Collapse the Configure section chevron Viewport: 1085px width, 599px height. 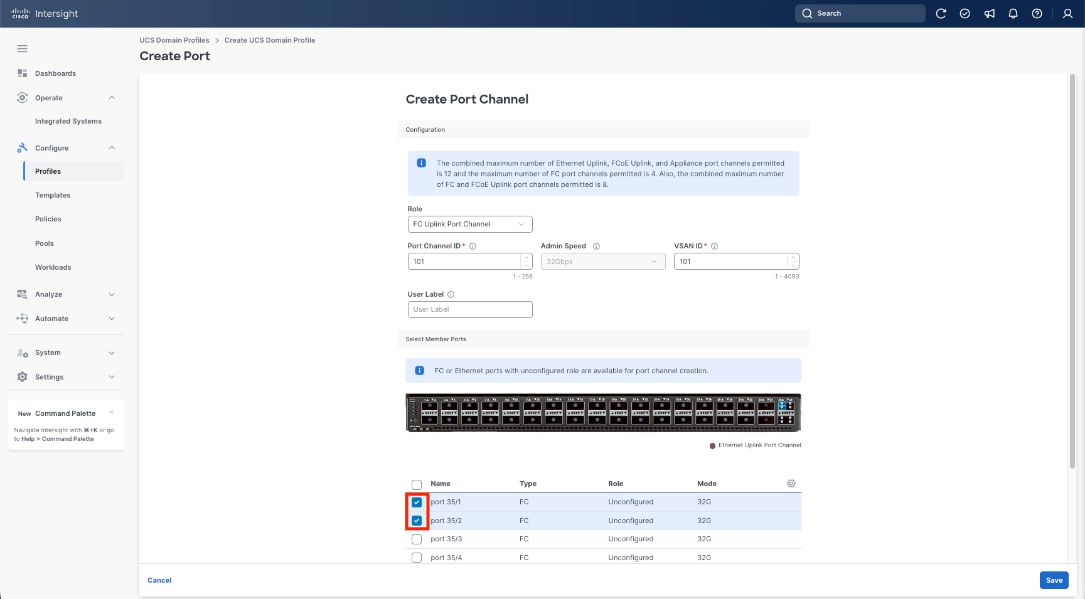(x=111, y=148)
